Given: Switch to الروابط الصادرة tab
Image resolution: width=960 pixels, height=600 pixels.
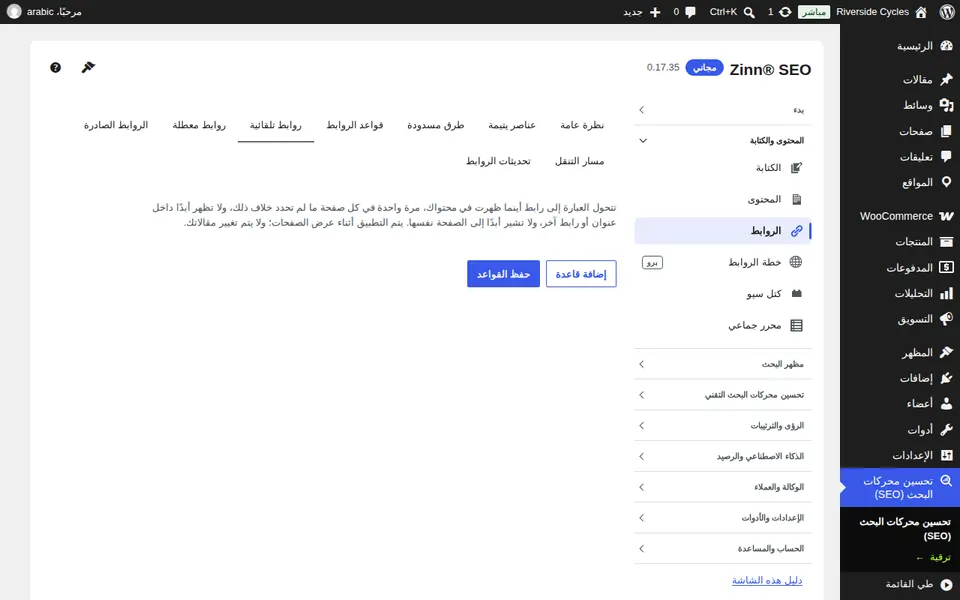Looking at the screenshot, I should coord(116,125).
